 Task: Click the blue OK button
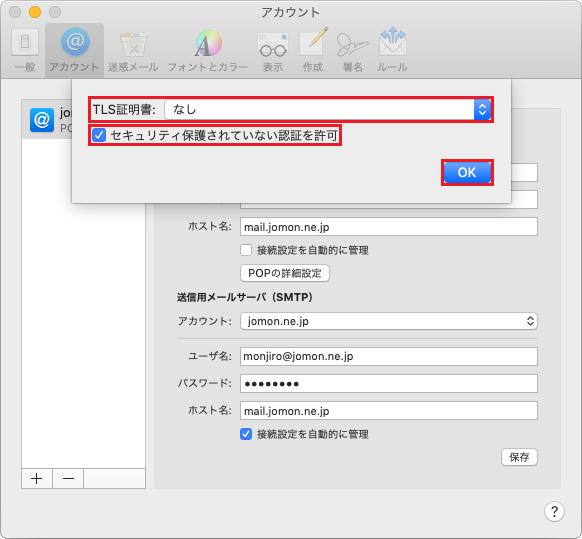coord(467,173)
